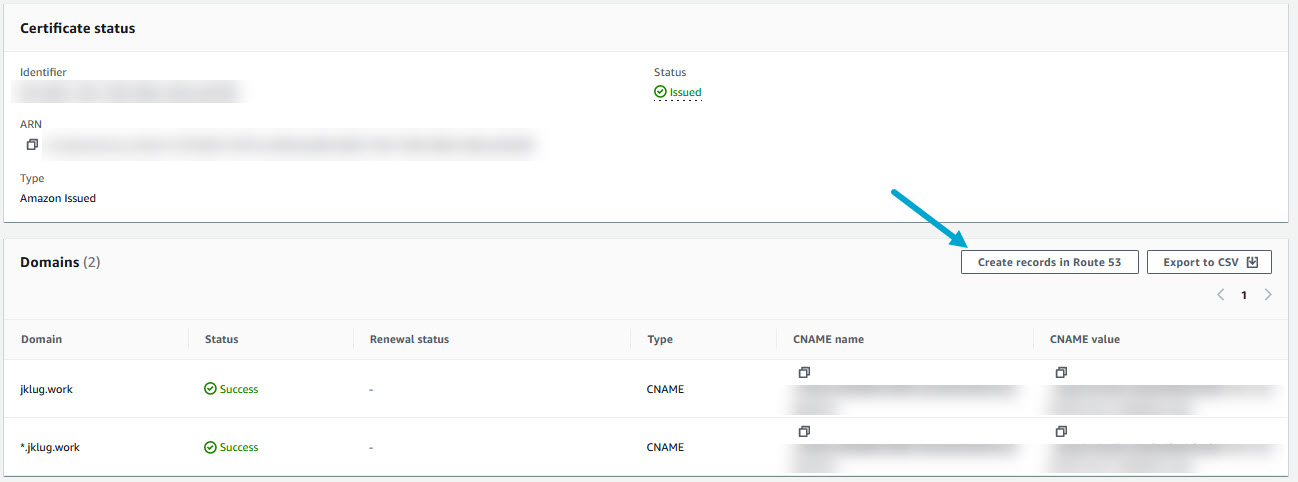The width and height of the screenshot is (1298, 482).
Task: Select the jklug.work domain cell
Action: click(x=46, y=389)
